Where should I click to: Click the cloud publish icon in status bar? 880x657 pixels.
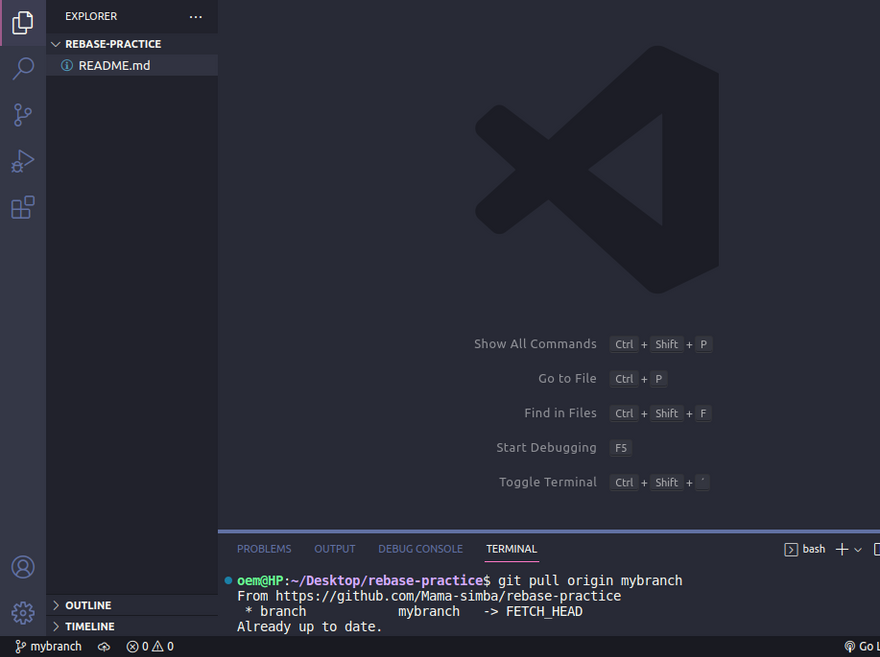click(104, 647)
